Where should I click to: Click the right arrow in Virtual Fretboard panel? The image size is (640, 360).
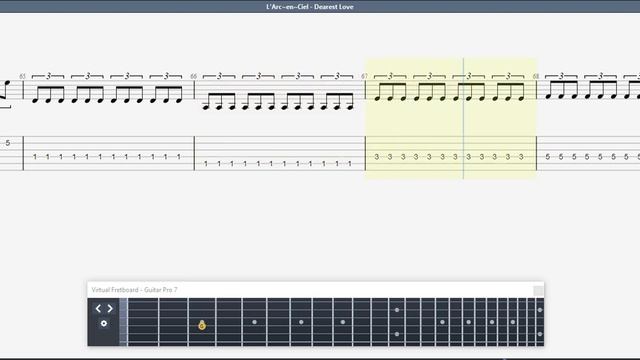click(110, 309)
